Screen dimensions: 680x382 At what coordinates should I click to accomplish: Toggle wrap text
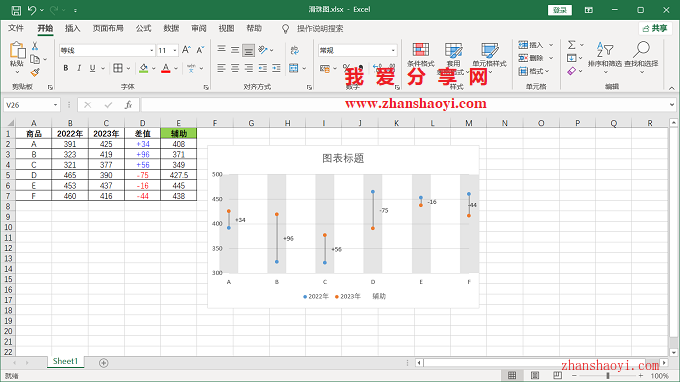295,50
